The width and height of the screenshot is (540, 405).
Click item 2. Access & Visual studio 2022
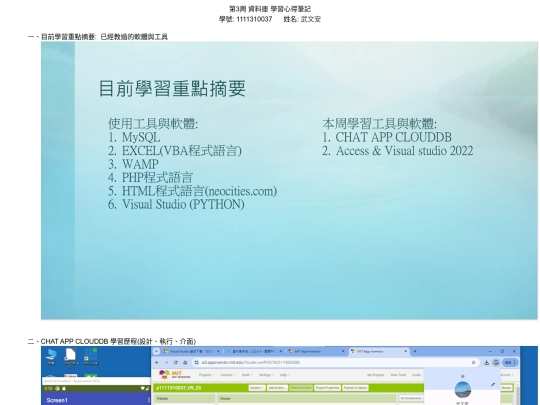[398, 150]
